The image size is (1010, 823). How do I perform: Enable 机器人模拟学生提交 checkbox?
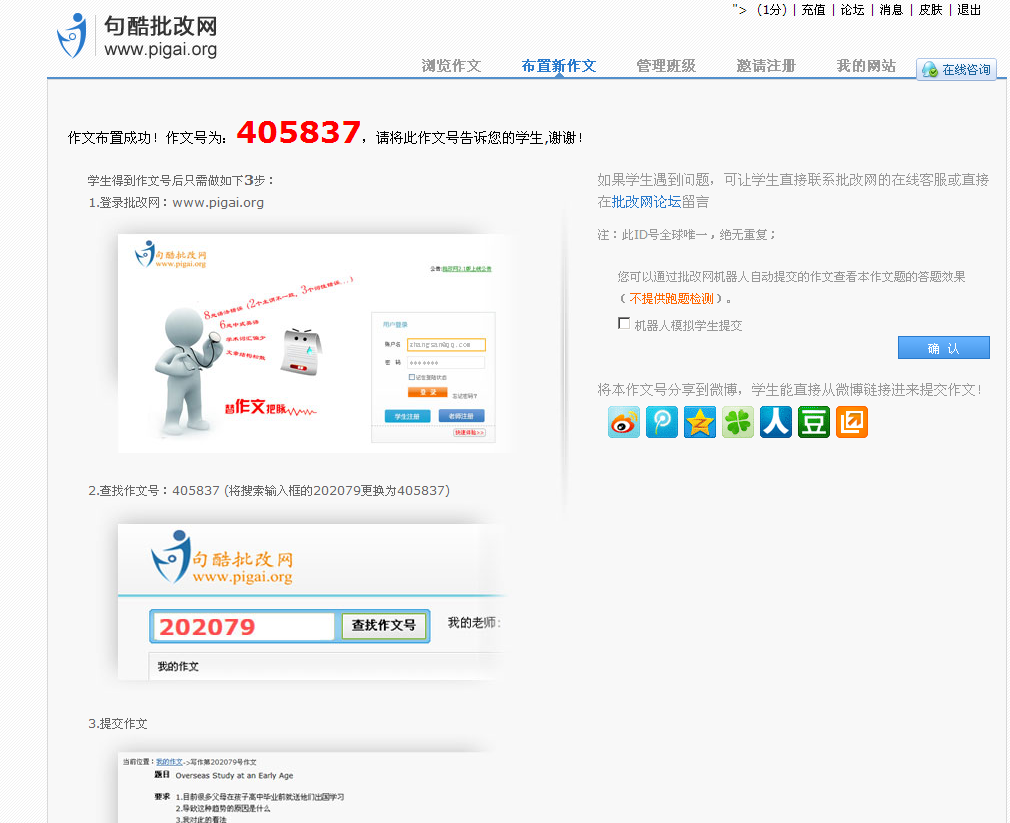pos(624,323)
